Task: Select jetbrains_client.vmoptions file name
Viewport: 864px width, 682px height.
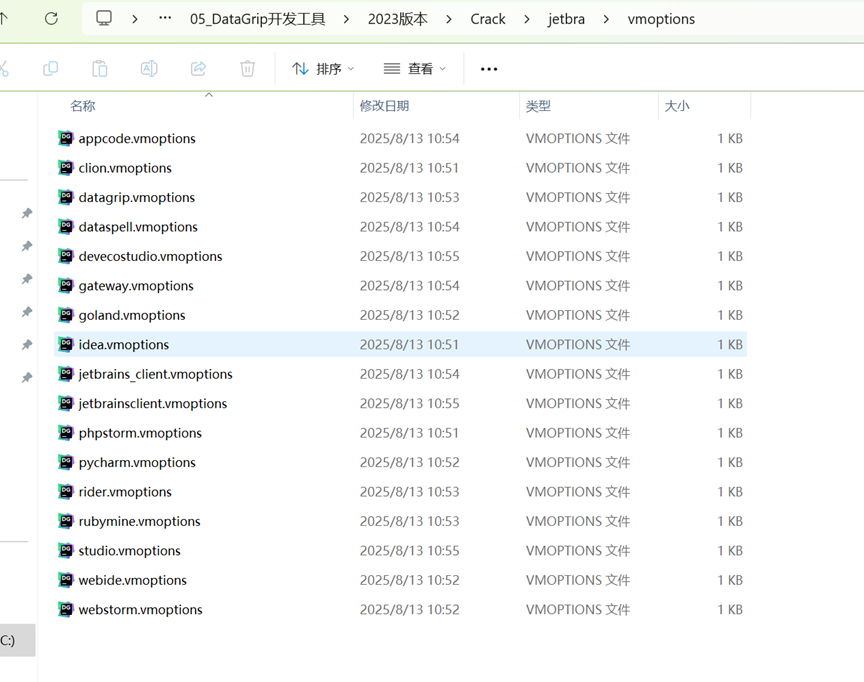Action: 155,374
